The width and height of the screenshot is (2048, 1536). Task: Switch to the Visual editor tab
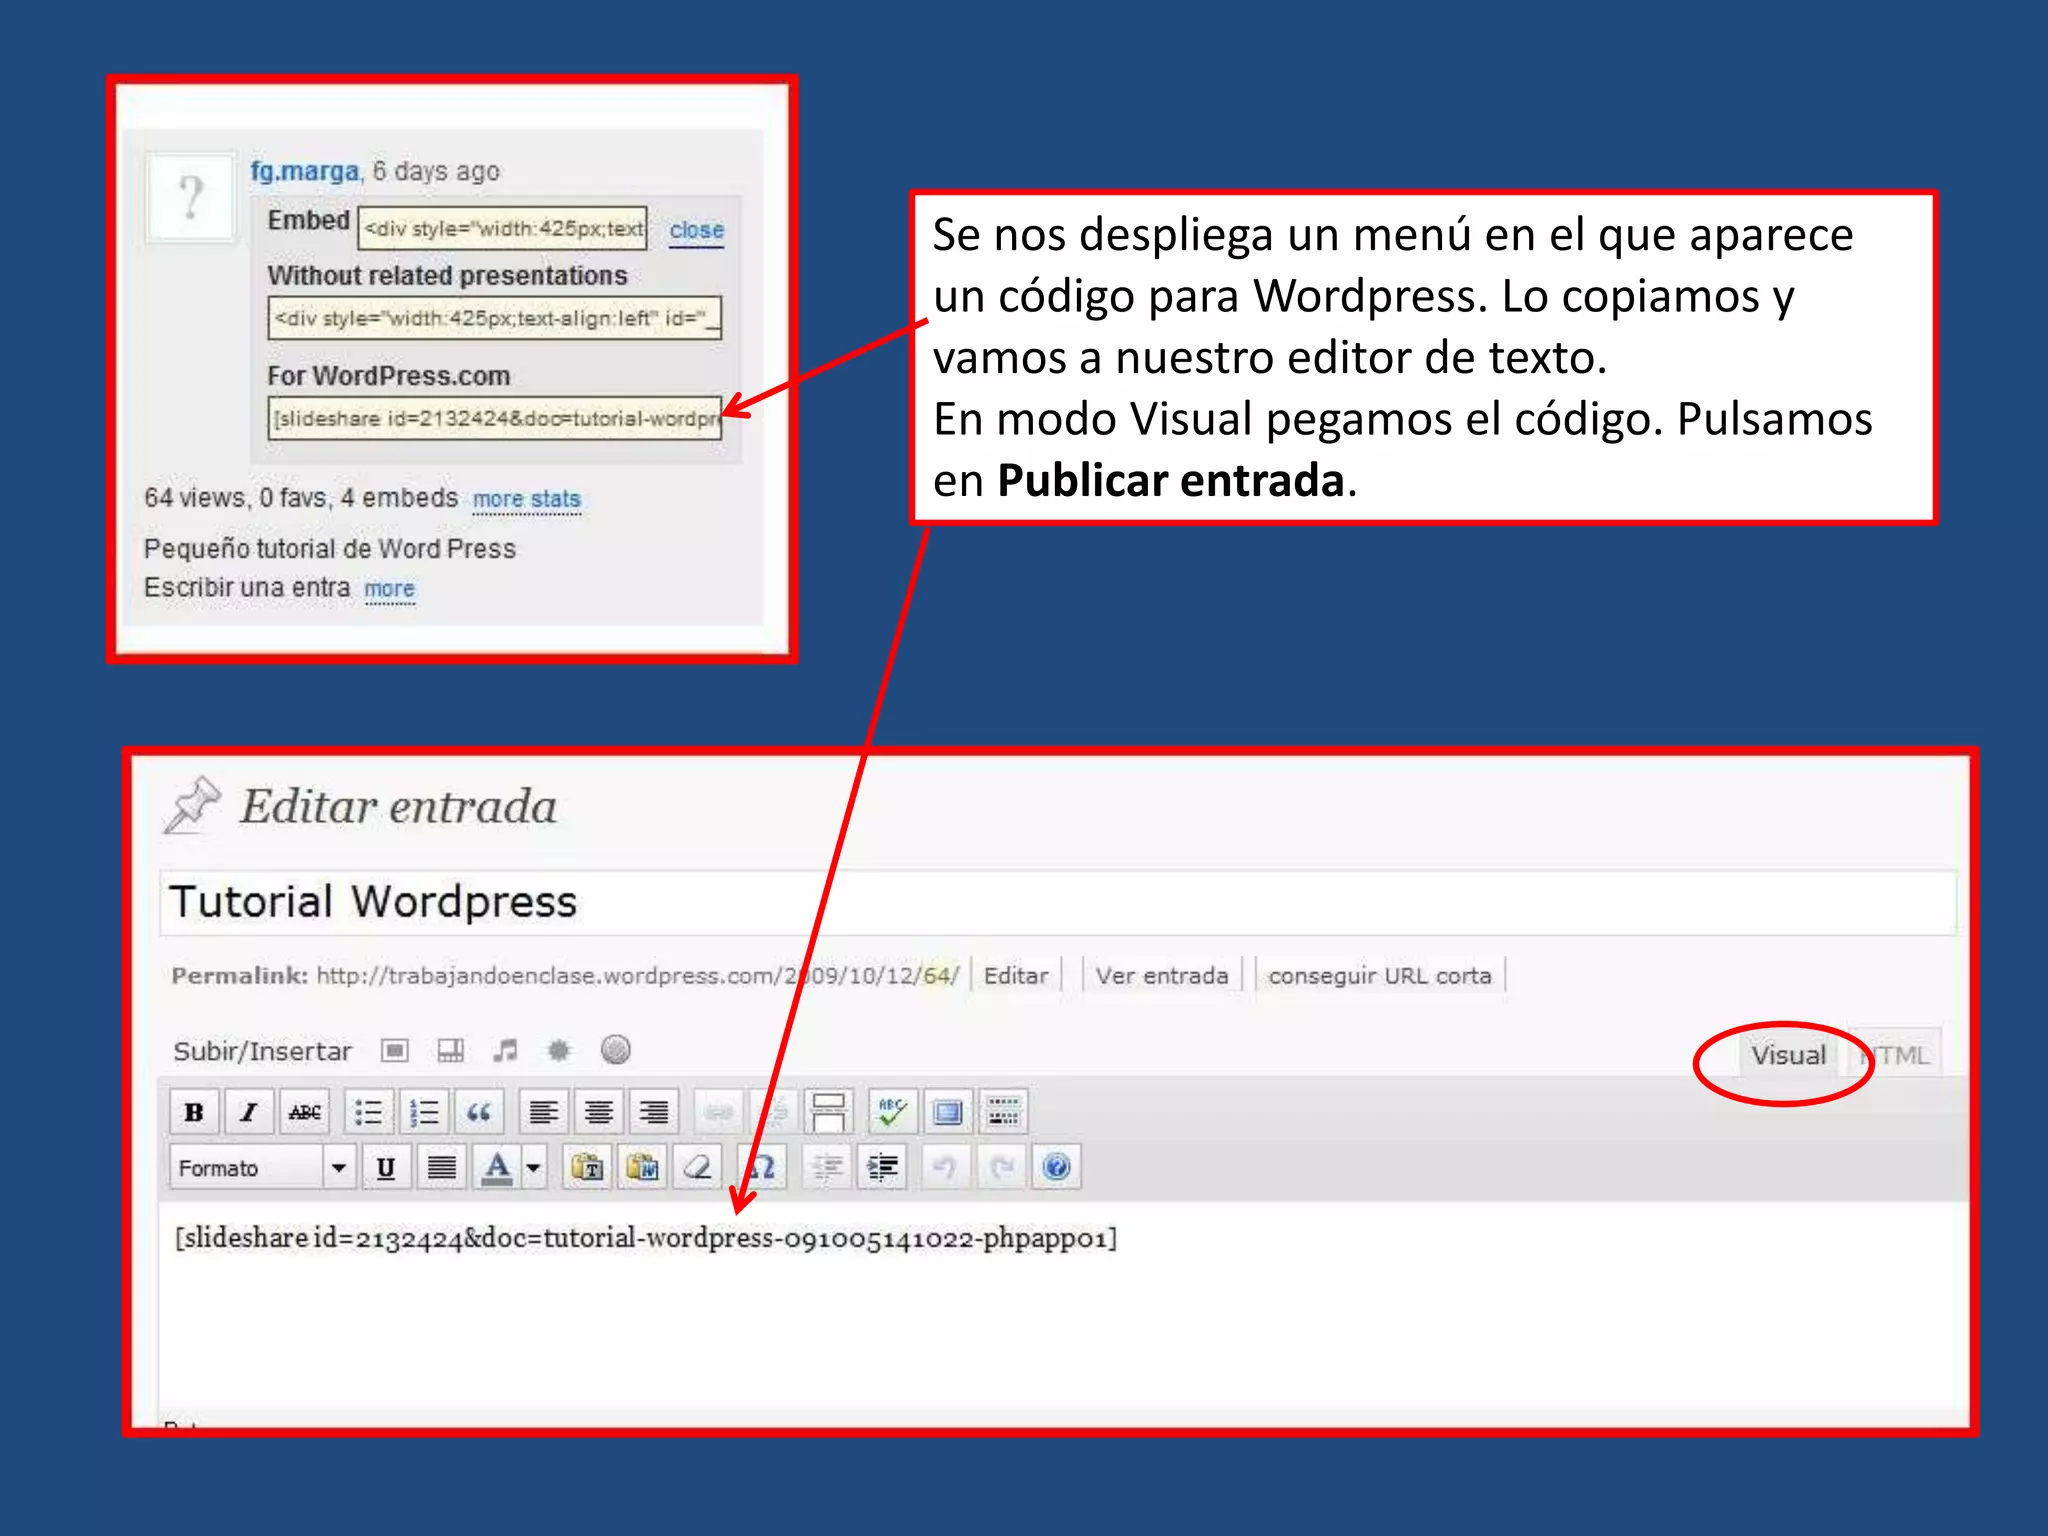[1788, 1055]
